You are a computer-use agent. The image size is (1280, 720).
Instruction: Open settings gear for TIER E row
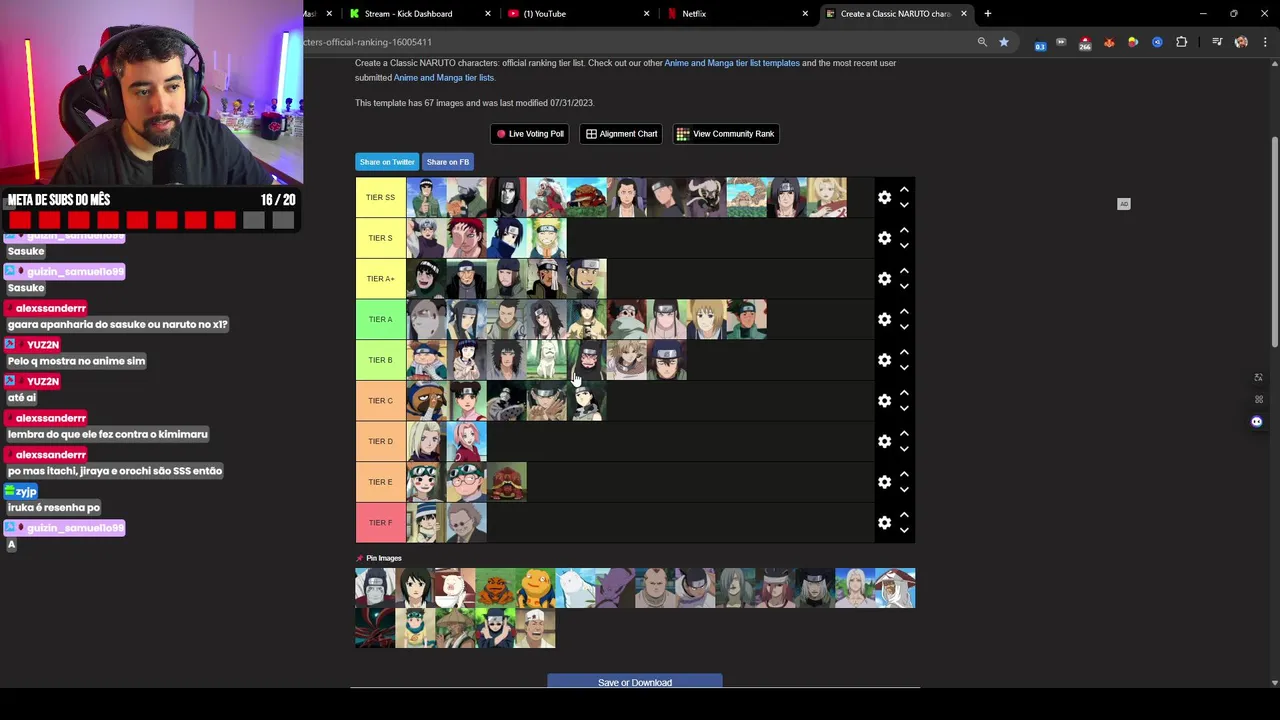click(884, 482)
